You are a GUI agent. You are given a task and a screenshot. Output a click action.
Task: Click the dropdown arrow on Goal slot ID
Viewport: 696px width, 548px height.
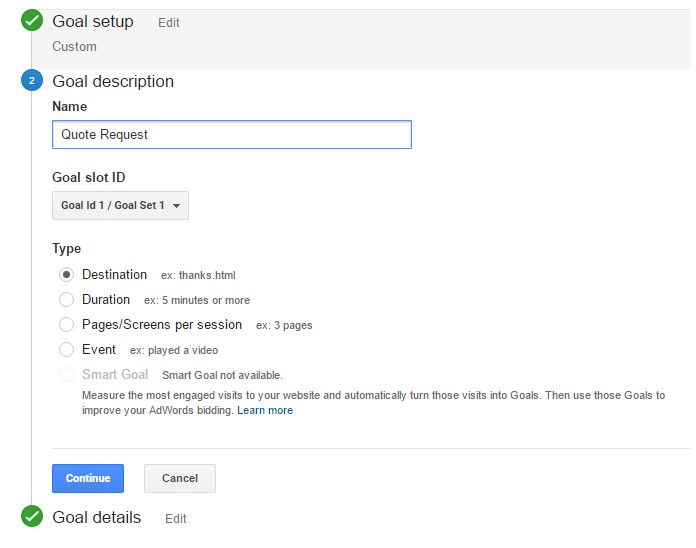tap(176, 205)
